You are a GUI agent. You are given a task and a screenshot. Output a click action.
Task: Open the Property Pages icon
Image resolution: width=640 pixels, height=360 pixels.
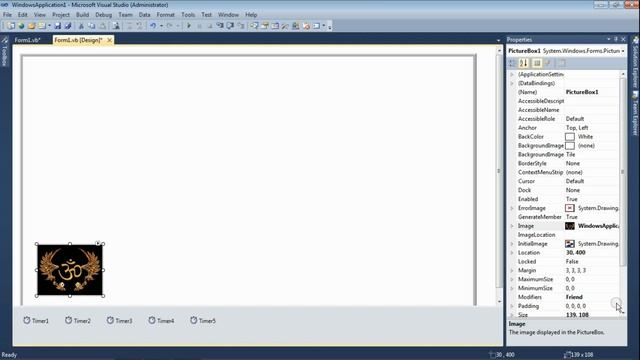click(x=562, y=63)
